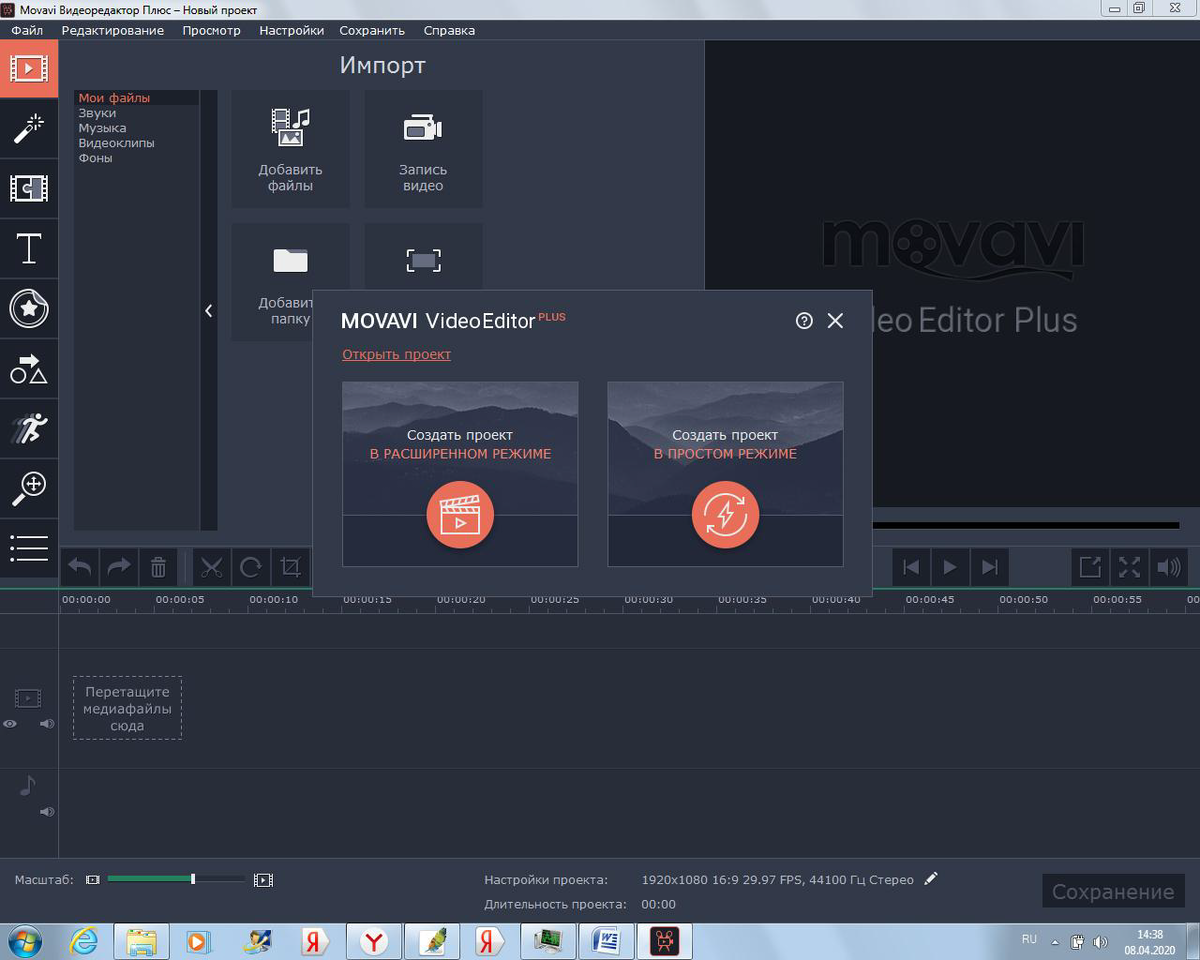Image resolution: width=1200 pixels, height=960 pixels.
Task: Open the Stickers star panel
Action: tap(29, 309)
